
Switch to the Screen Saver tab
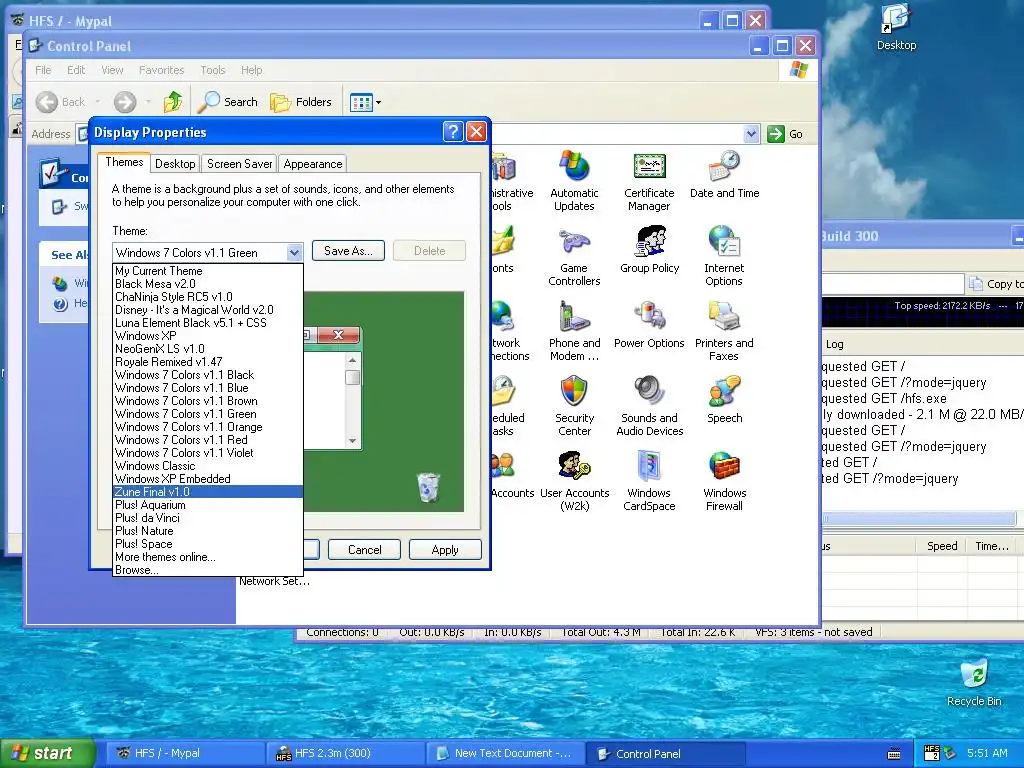coord(240,164)
